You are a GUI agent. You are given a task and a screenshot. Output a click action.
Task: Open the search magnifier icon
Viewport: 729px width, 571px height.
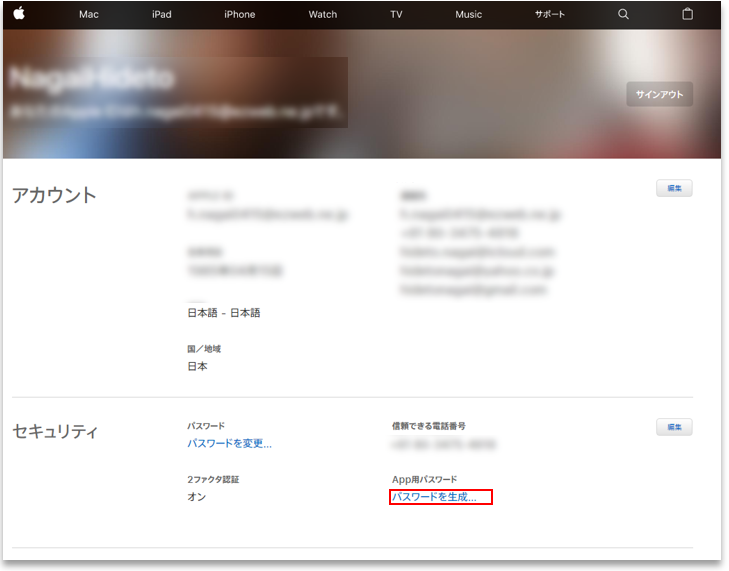[x=623, y=14]
